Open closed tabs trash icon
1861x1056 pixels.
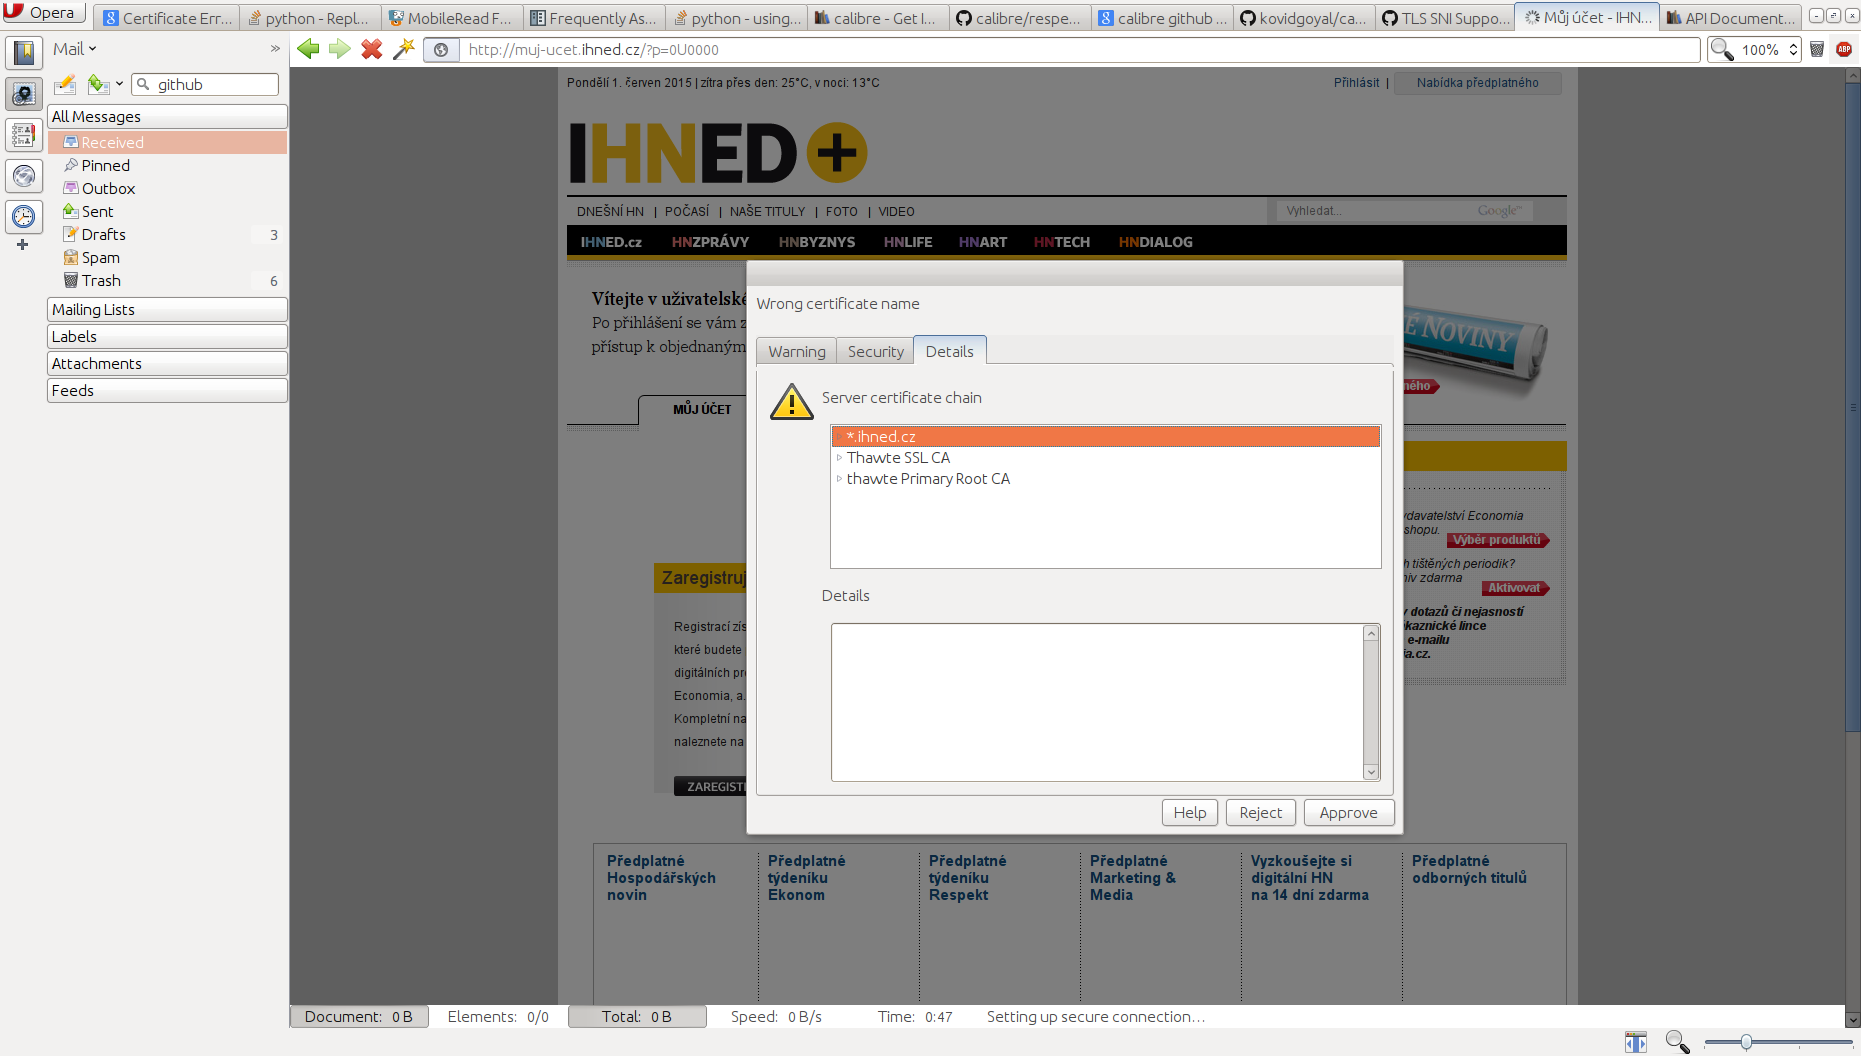(x=1817, y=49)
